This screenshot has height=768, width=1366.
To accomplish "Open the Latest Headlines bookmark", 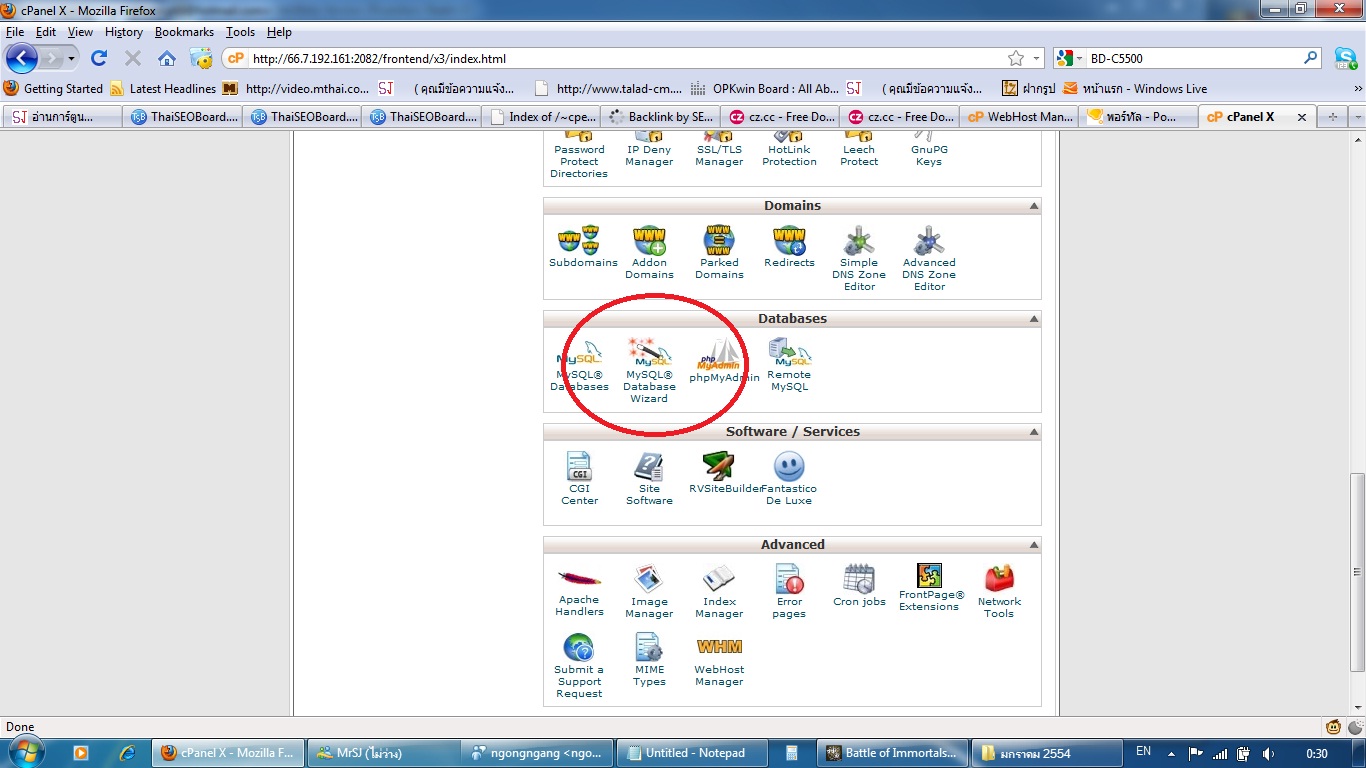I will pos(163,89).
